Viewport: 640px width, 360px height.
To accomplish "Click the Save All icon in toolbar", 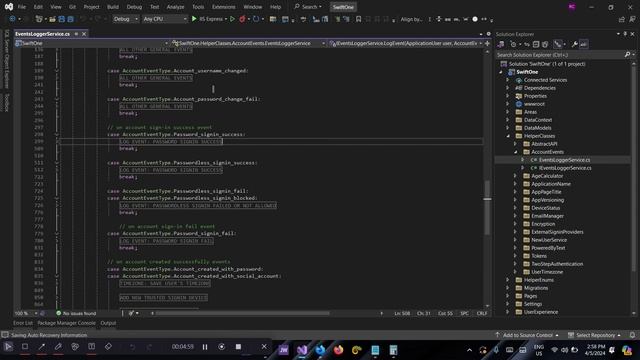I will coord(70,19).
